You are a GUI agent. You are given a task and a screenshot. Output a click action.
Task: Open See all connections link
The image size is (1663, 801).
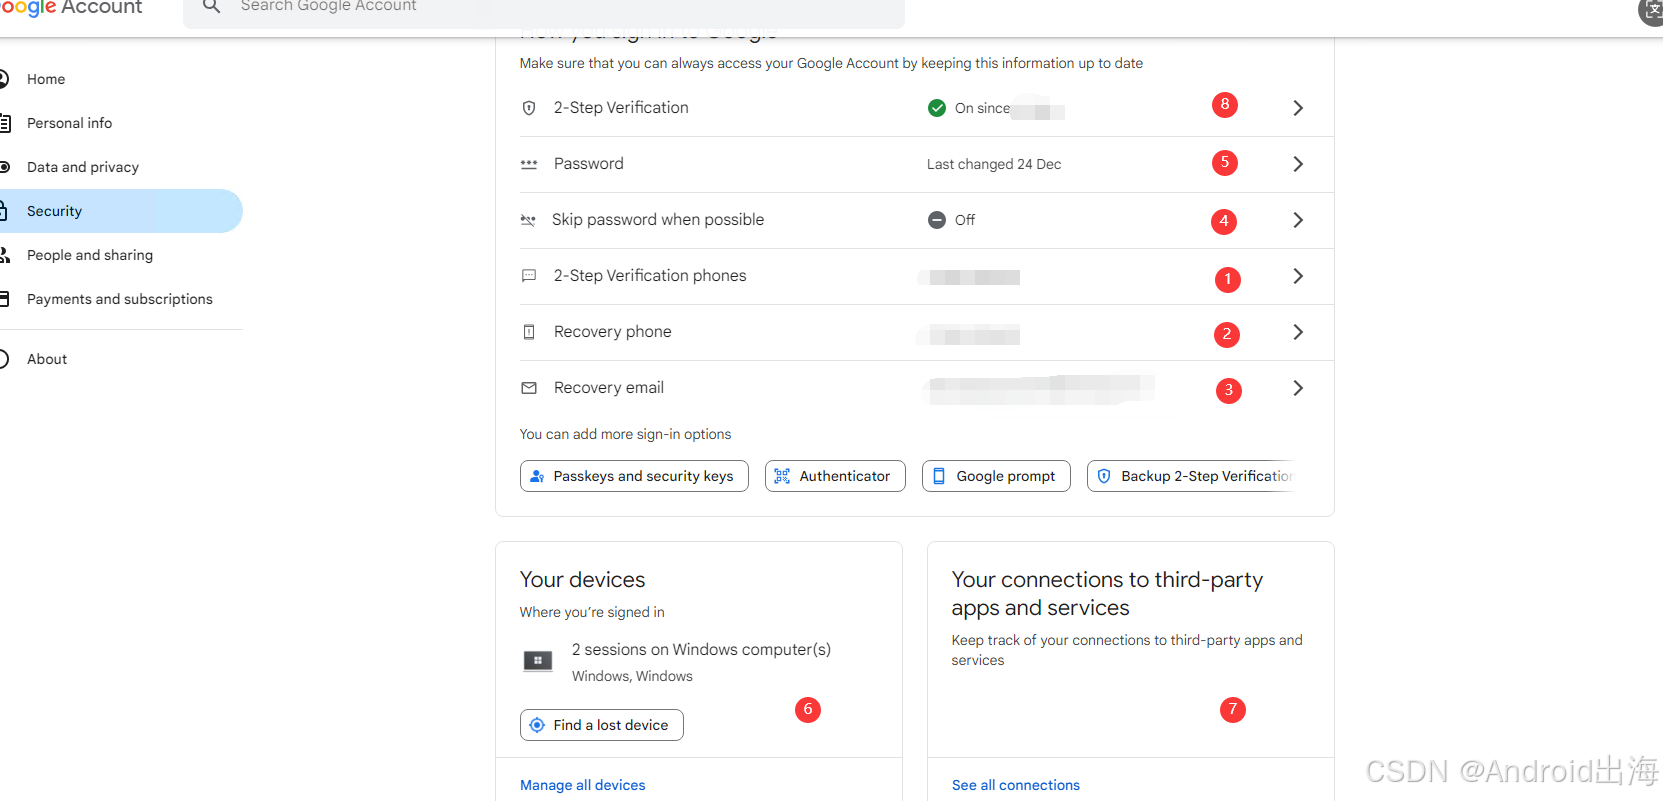1016,785
